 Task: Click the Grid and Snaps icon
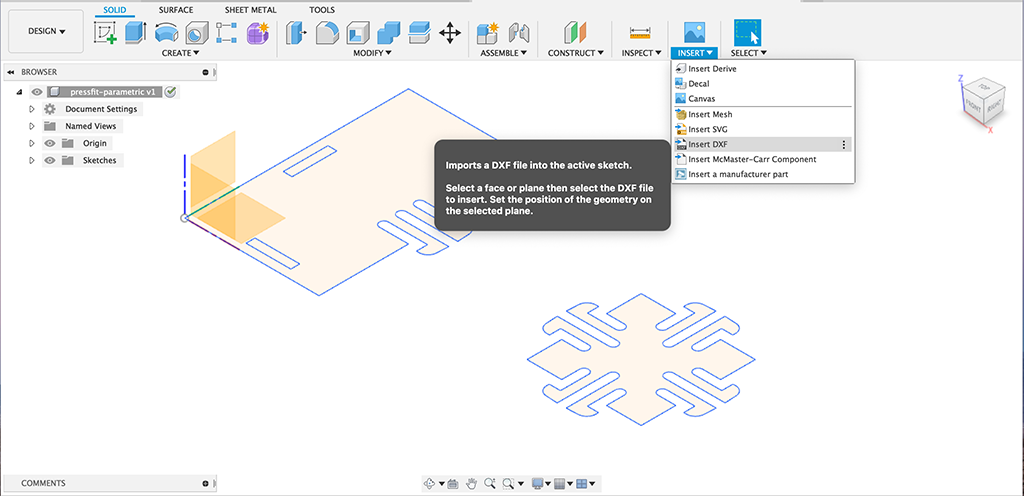tap(559, 484)
